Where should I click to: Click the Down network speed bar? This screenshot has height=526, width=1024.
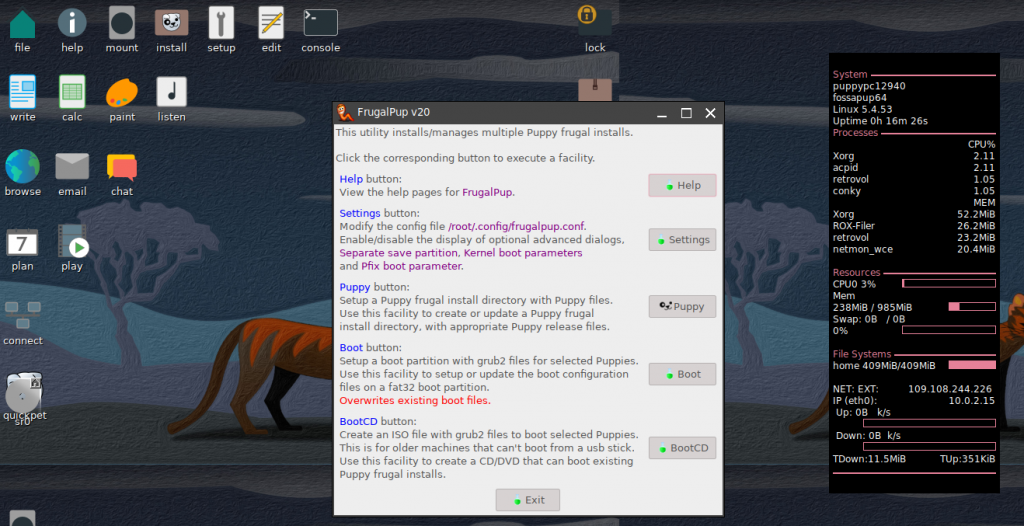pos(929,447)
